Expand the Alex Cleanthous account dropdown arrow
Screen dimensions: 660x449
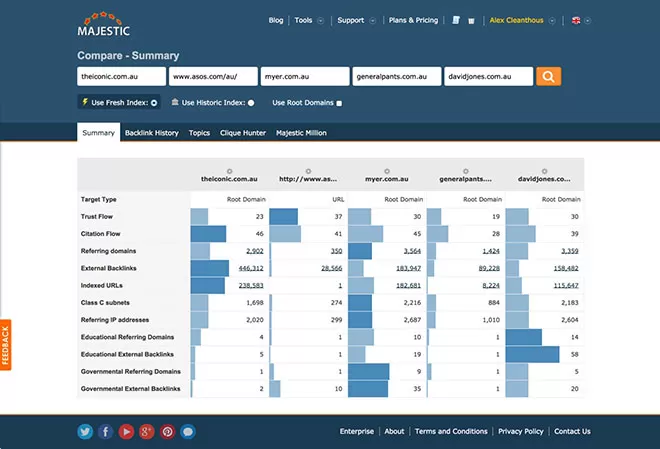(552, 21)
